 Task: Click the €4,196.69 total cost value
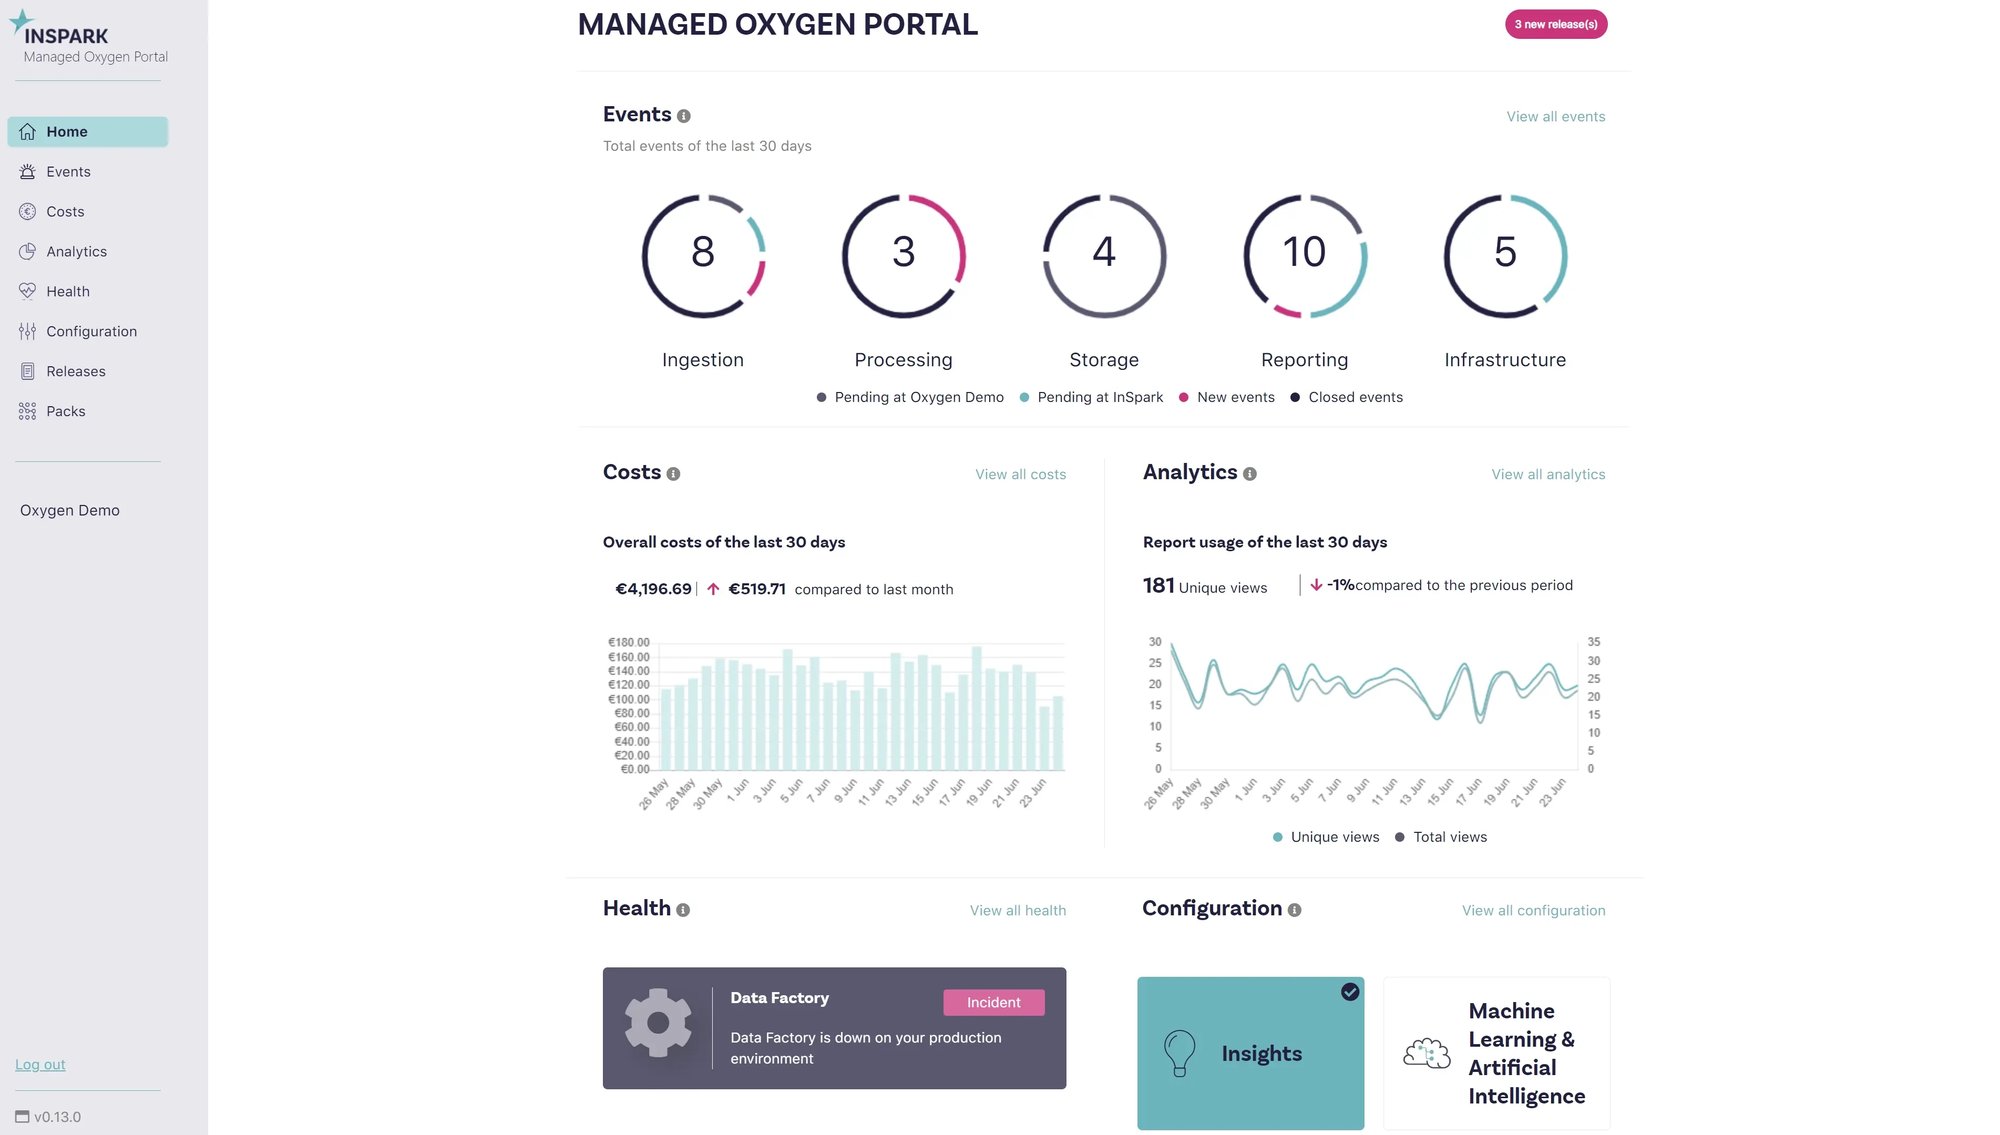[653, 589]
